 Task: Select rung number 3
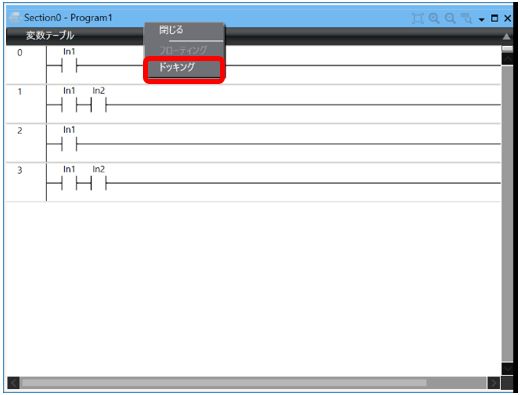[x=20, y=170]
